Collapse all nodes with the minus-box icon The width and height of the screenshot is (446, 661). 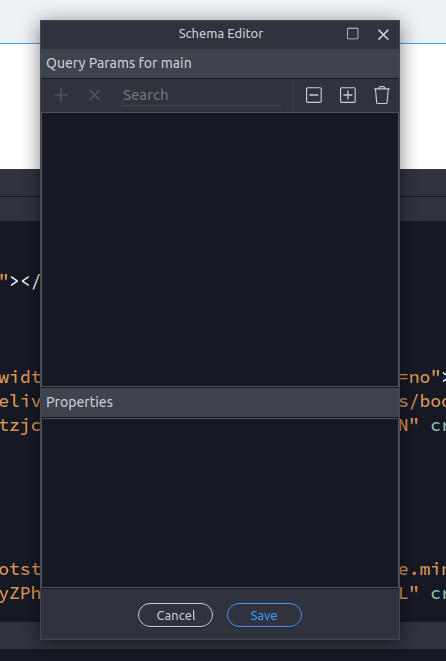(314, 95)
